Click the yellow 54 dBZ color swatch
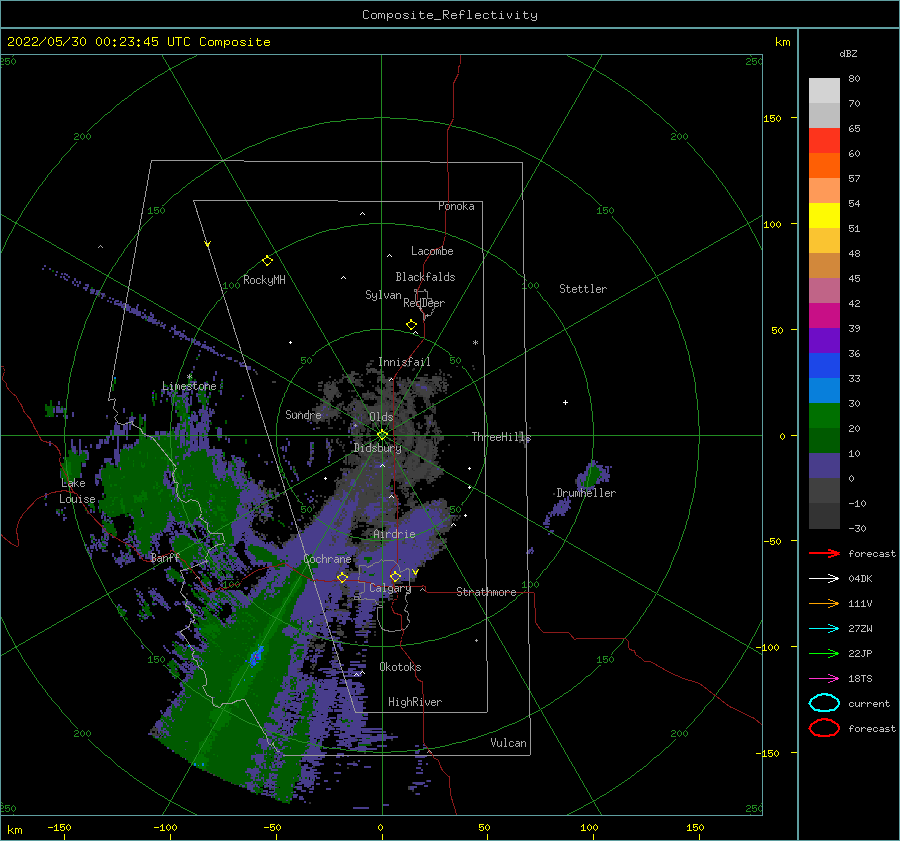The image size is (900, 841). tap(824, 215)
